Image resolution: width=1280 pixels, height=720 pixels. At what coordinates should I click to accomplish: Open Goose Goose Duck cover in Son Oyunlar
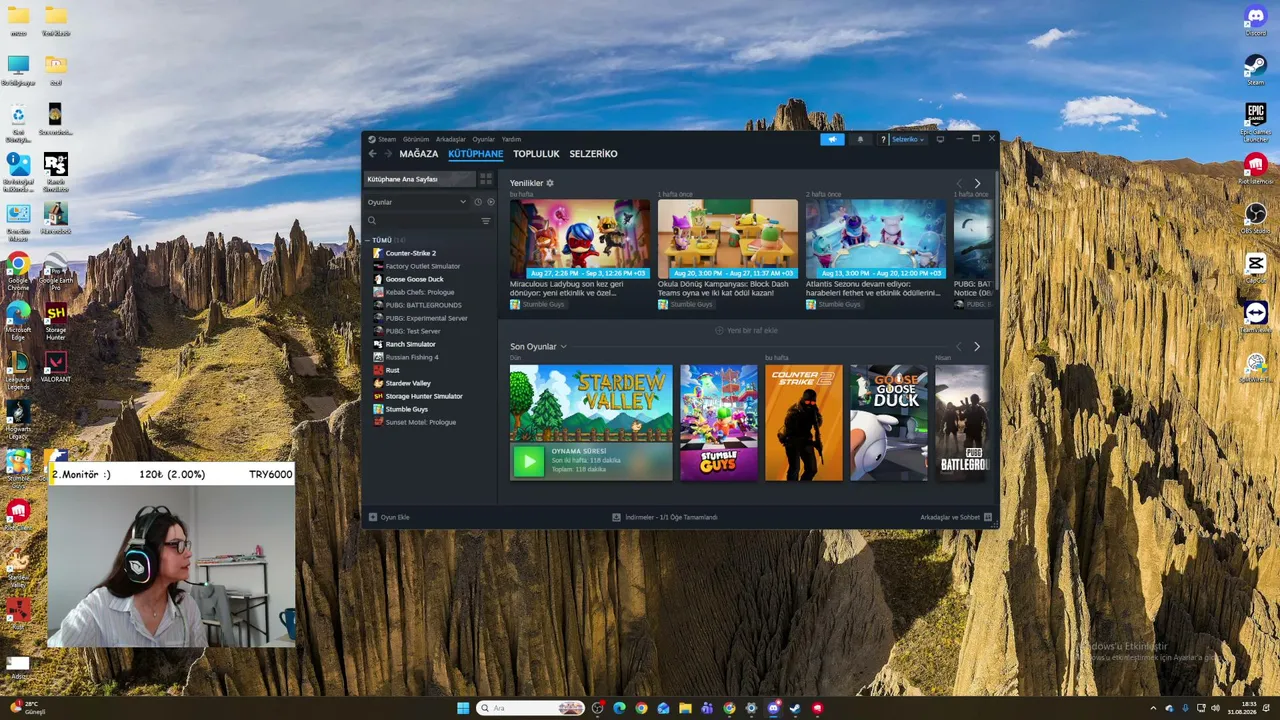889,422
